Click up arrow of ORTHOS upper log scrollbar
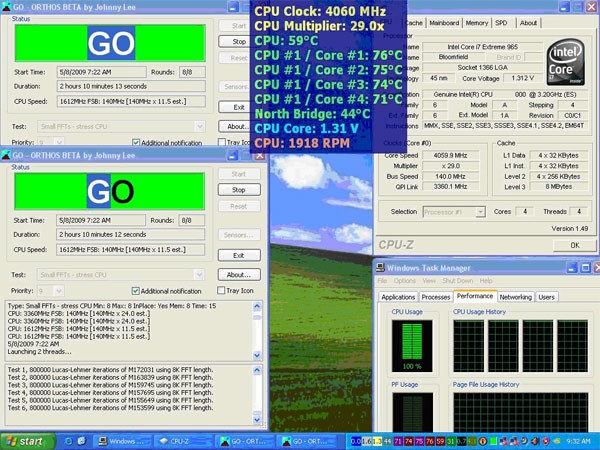 click(x=257, y=306)
